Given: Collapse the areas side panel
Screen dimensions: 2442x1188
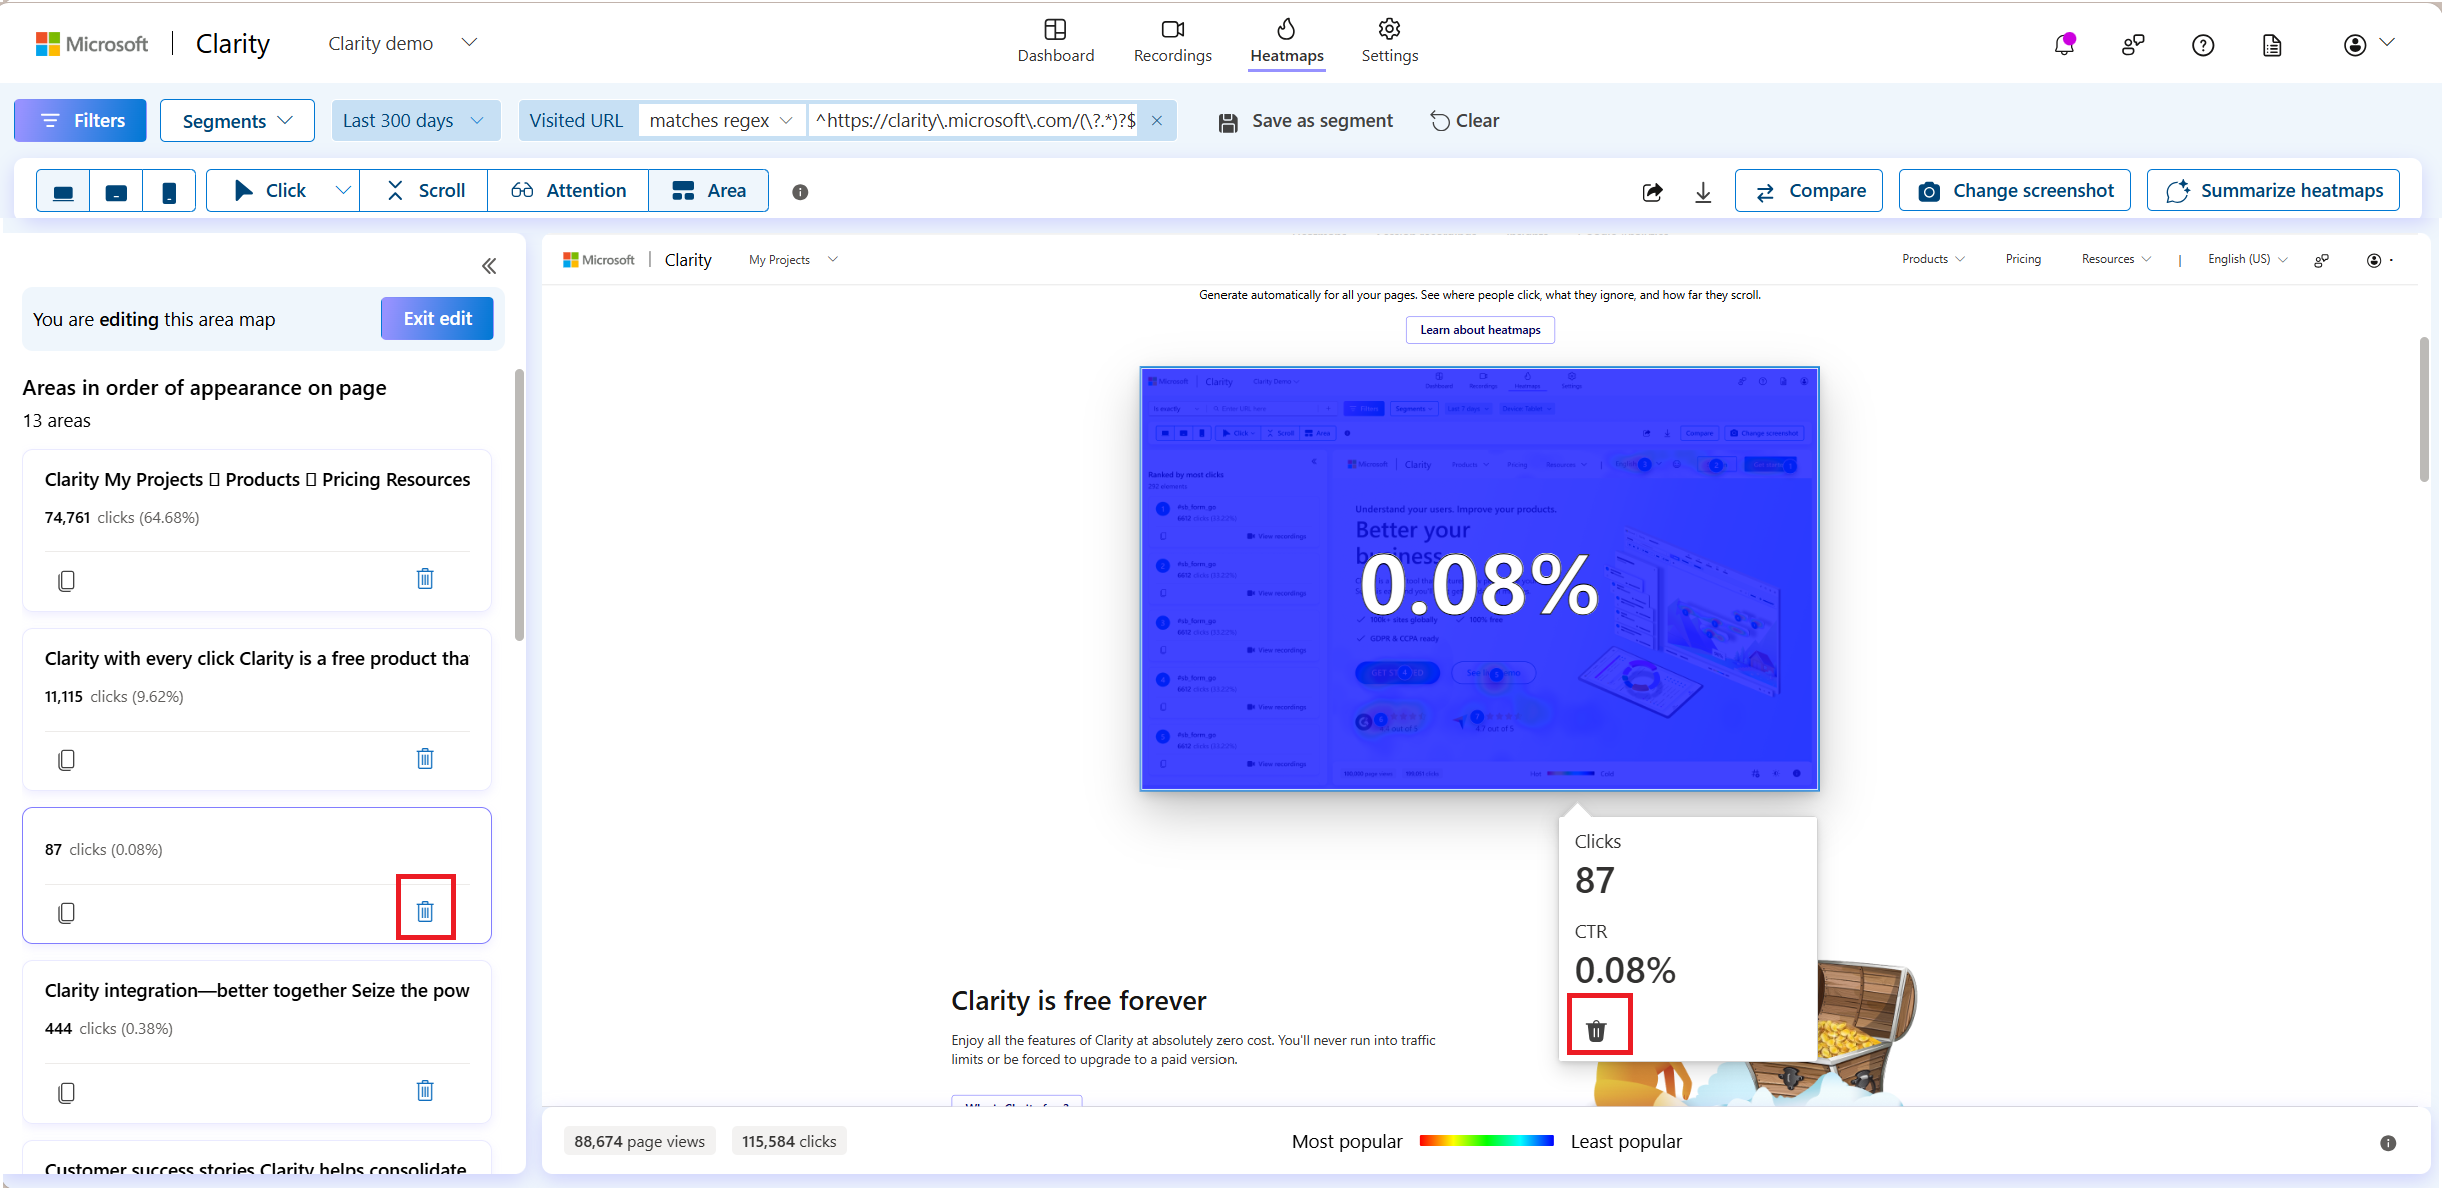Looking at the screenshot, I should coord(489,266).
